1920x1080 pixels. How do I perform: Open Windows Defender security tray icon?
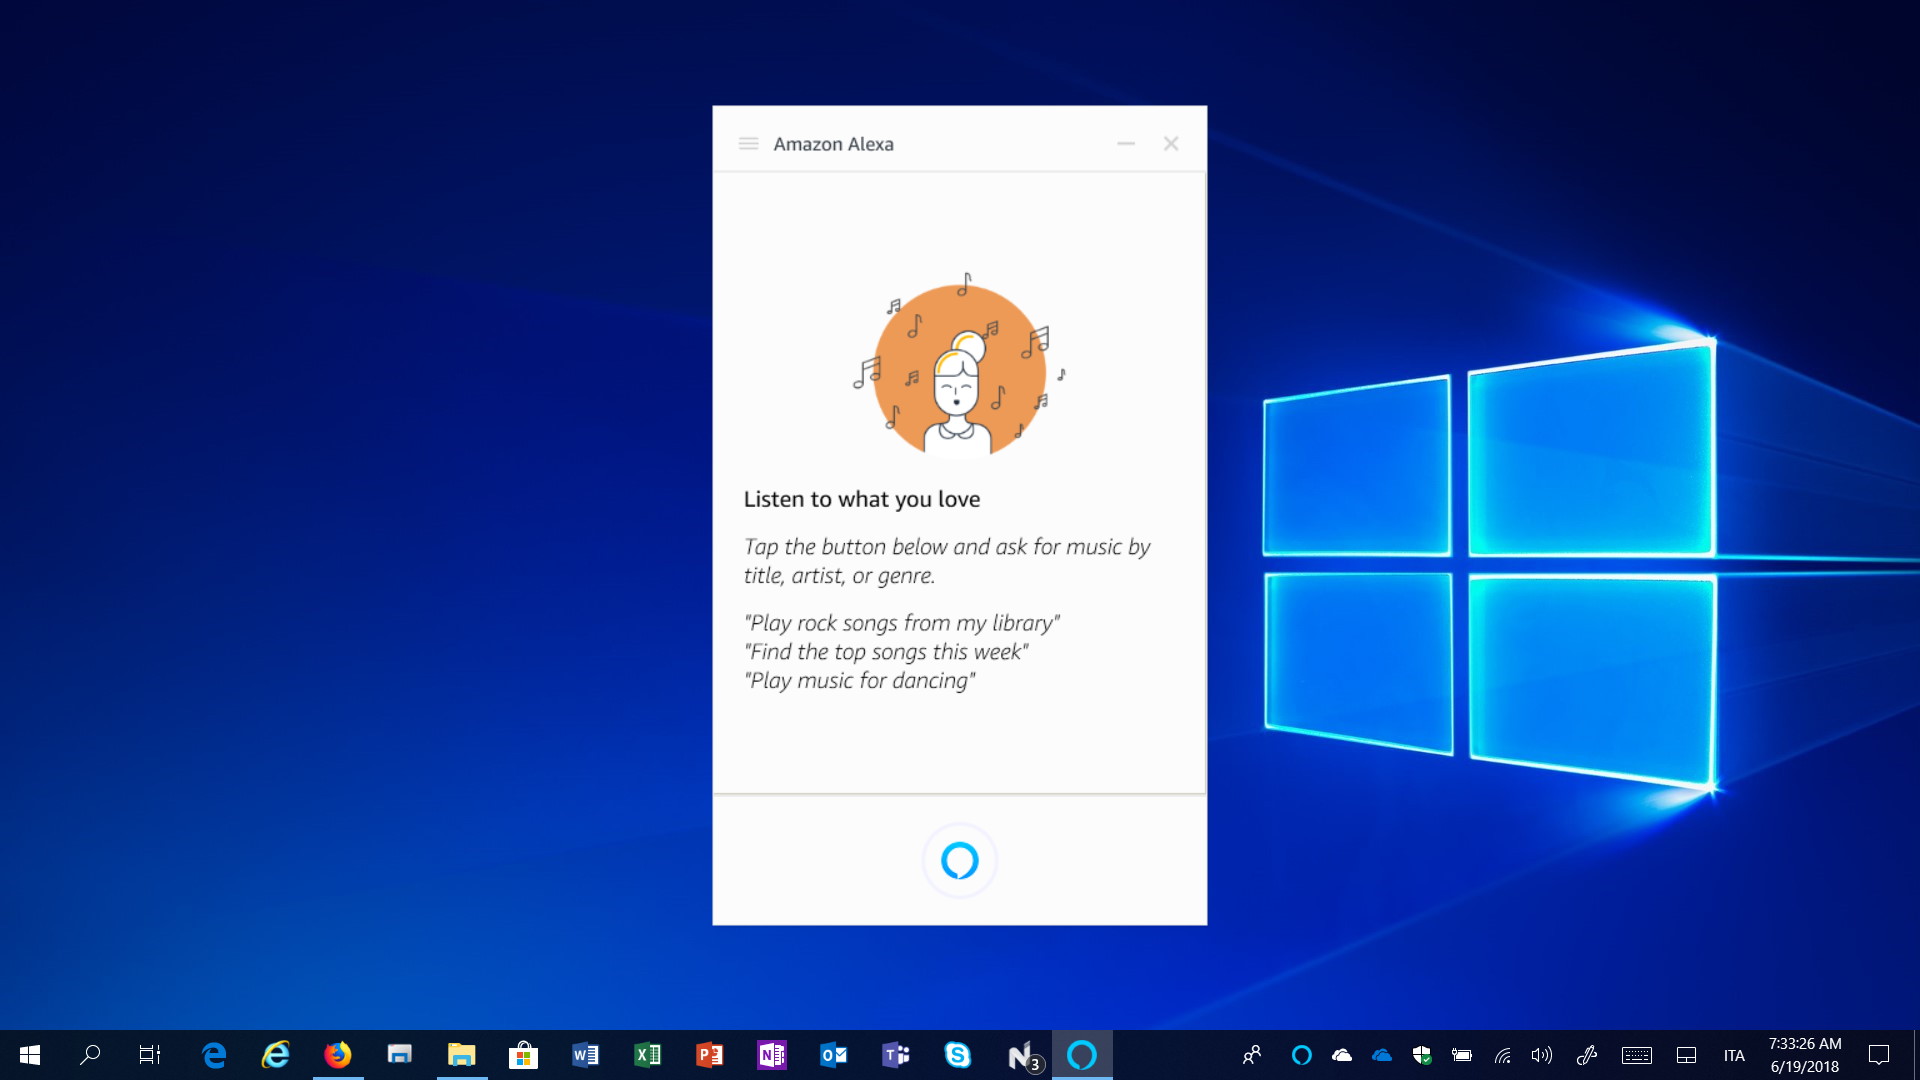[1422, 1055]
